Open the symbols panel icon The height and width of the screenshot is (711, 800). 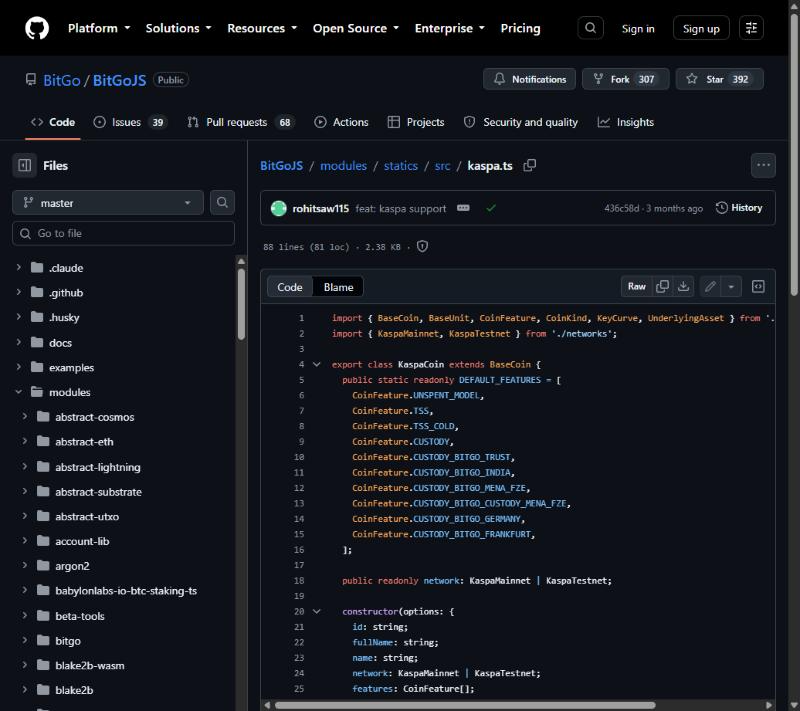tap(758, 287)
